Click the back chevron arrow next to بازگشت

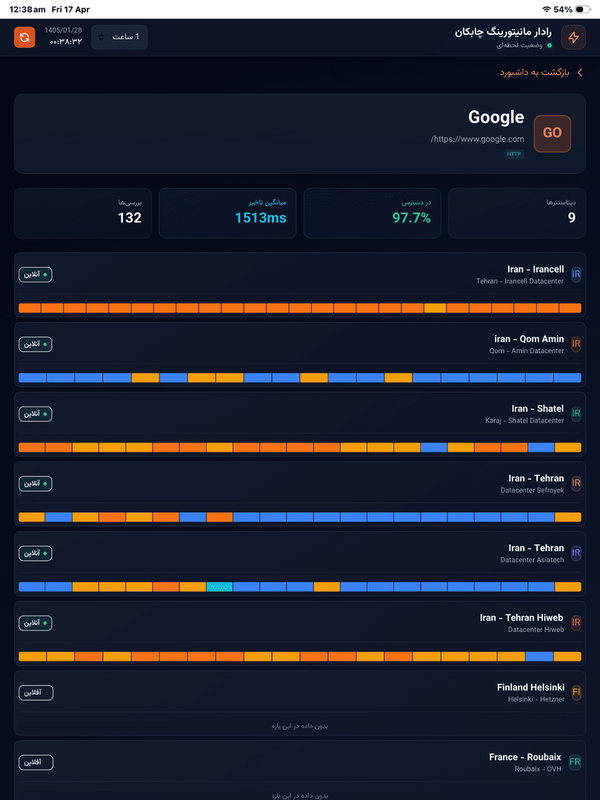(x=580, y=73)
